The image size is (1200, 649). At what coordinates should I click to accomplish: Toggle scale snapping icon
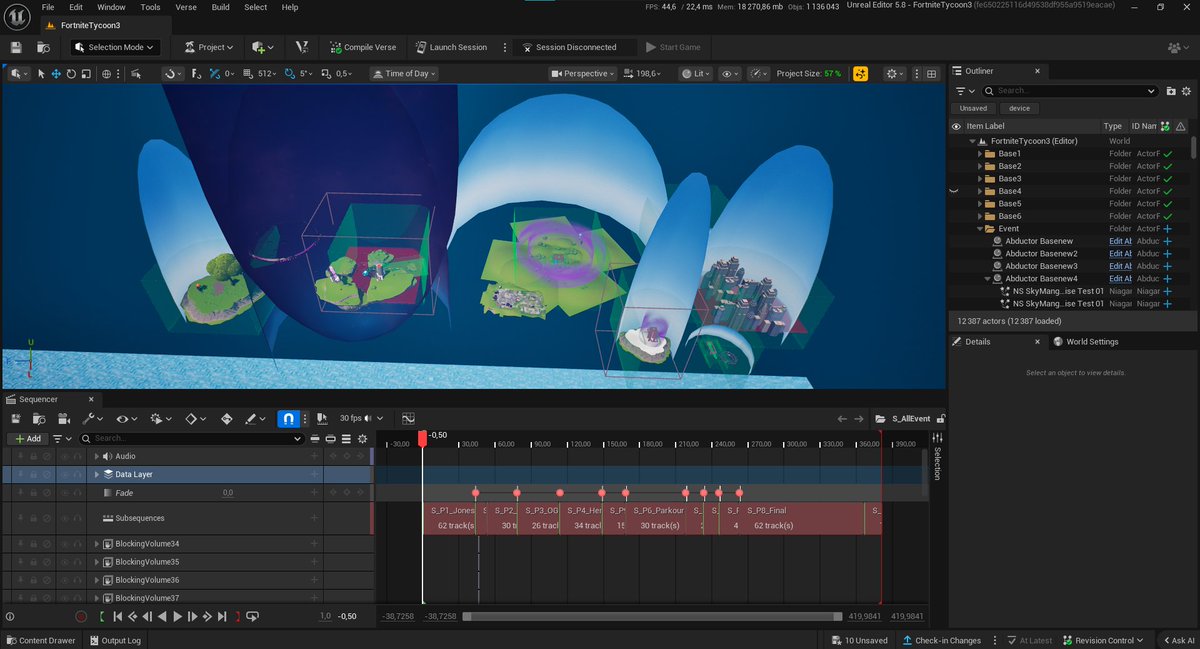[326, 73]
